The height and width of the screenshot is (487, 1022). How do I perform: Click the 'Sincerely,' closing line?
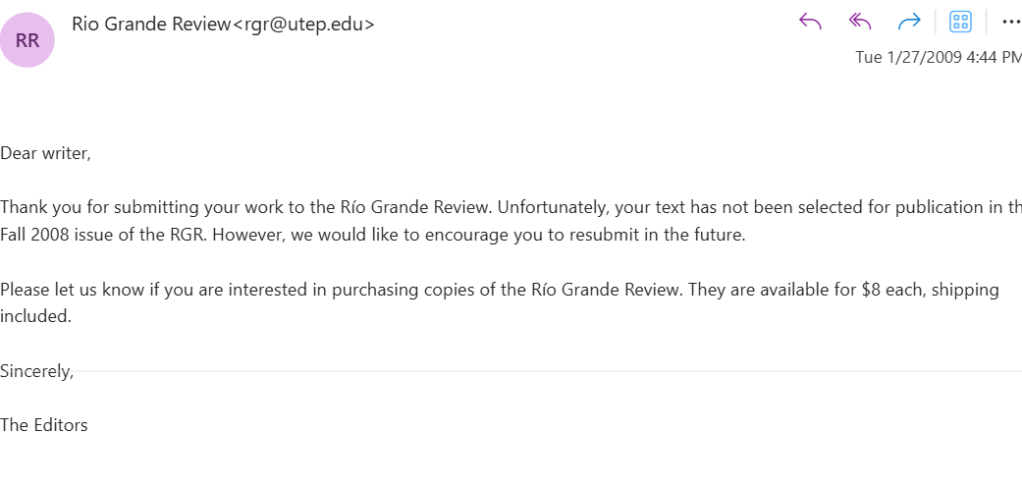tap(37, 371)
